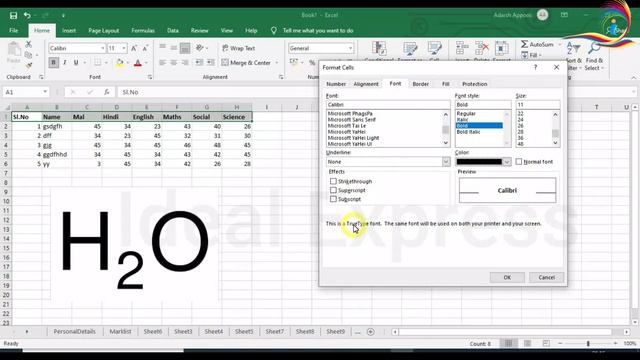This screenshot has height=360, width=640.
Task: Switch to the Alignment tab in Format Cells
Action: click(366, 84)
